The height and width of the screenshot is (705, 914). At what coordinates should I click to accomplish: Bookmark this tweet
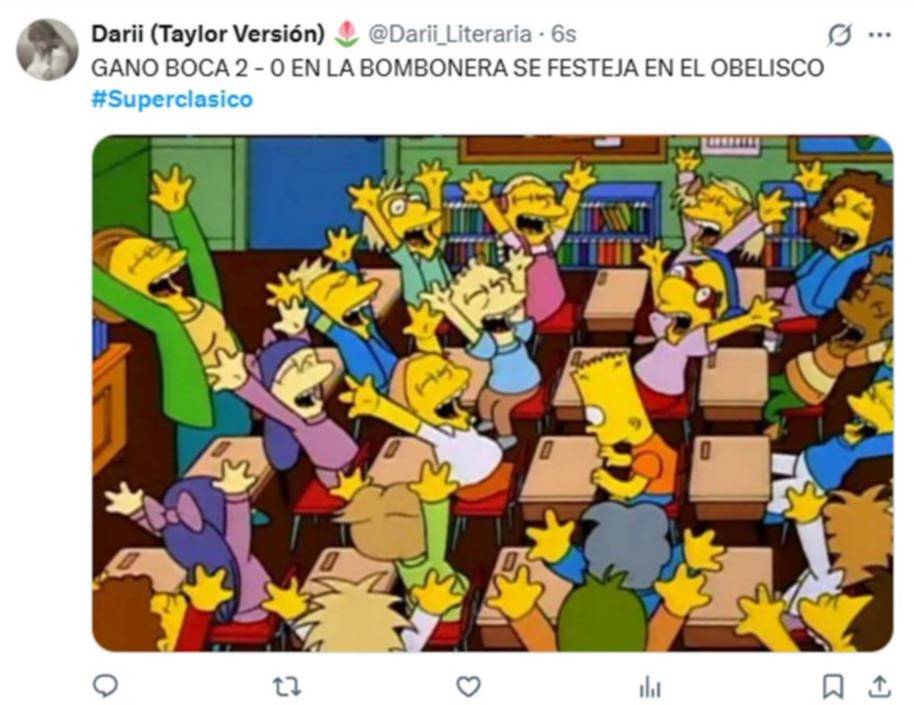(x=832, y=686)
